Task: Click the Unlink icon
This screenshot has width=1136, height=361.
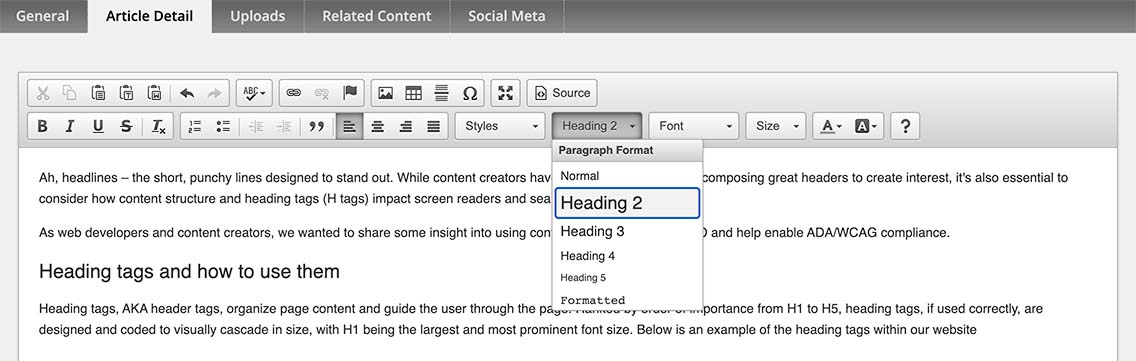Action: coord(322,93)
